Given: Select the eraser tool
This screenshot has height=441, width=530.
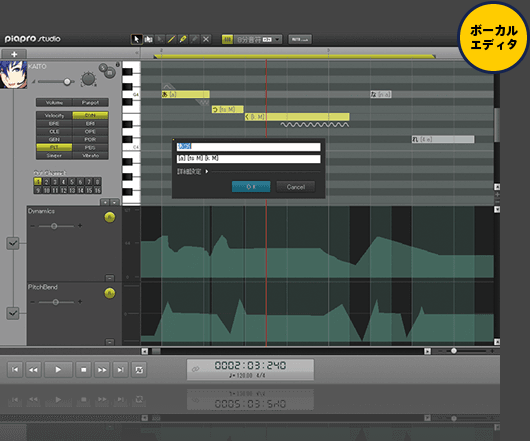Looking at the screenshot, I should (194, 39).
